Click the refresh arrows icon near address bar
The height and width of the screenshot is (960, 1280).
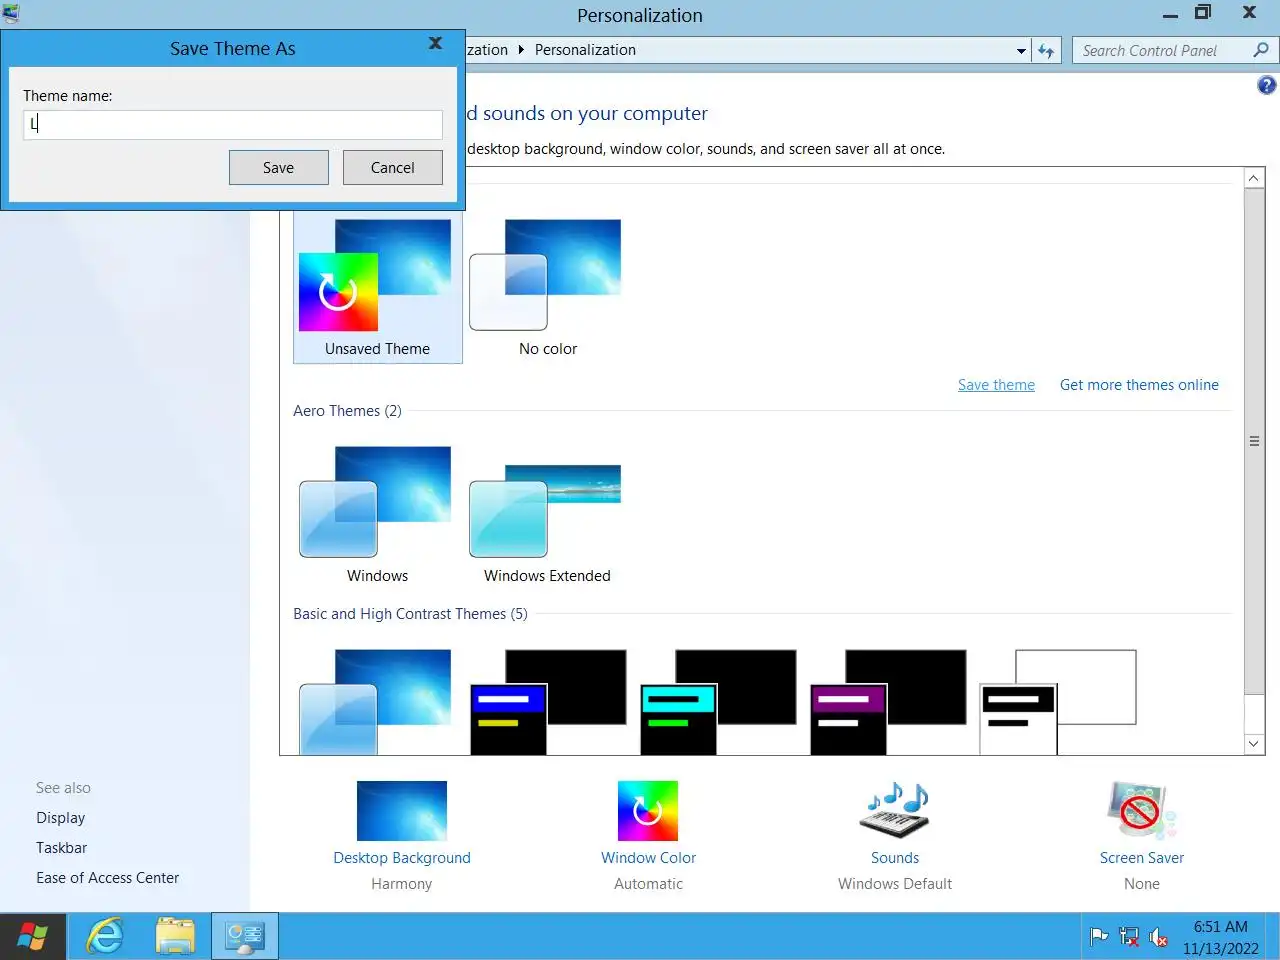pos(1046,50)
